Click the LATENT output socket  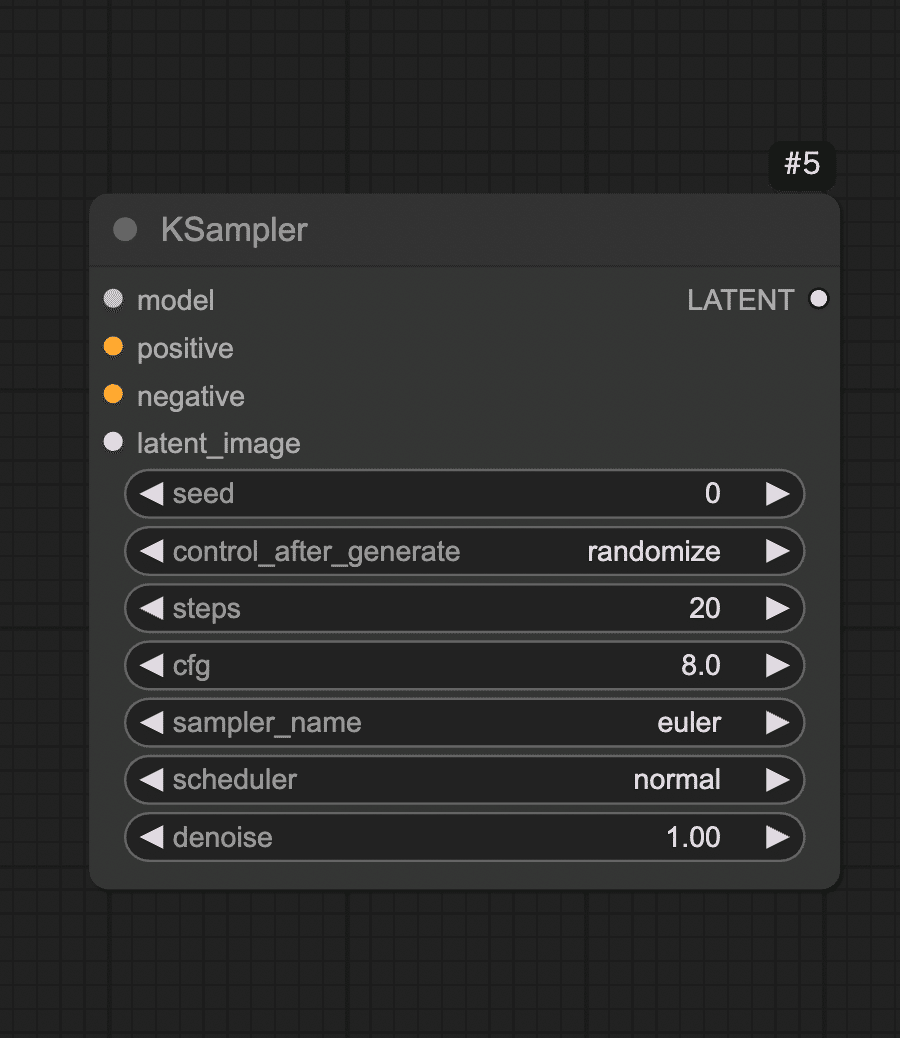tap(819, 299)
